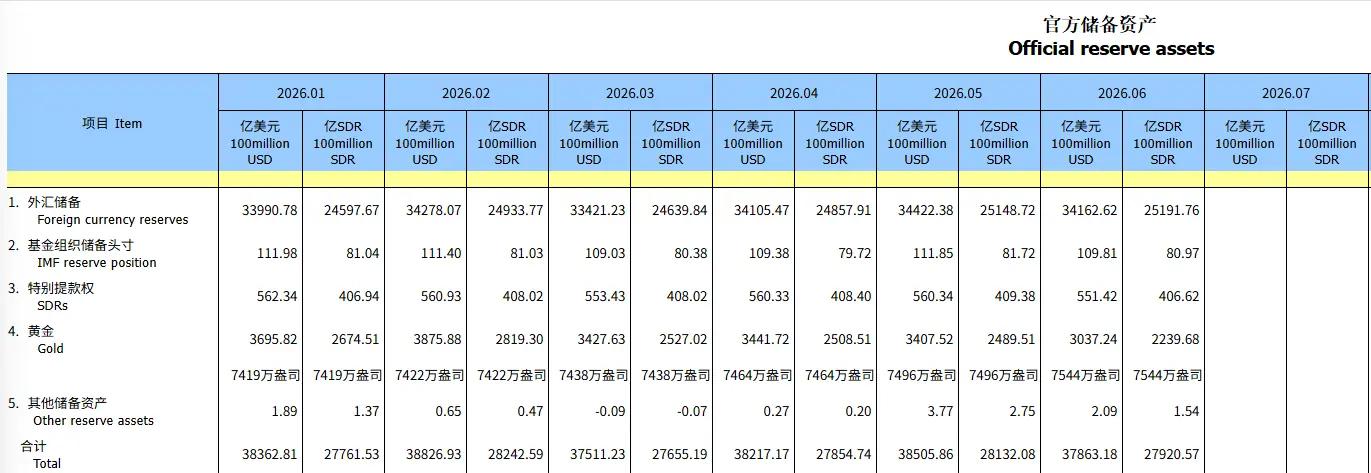Viewport: 1371px width, 473px height.
Task: Click the 2026.04 month header
Action: coord(794,93)
